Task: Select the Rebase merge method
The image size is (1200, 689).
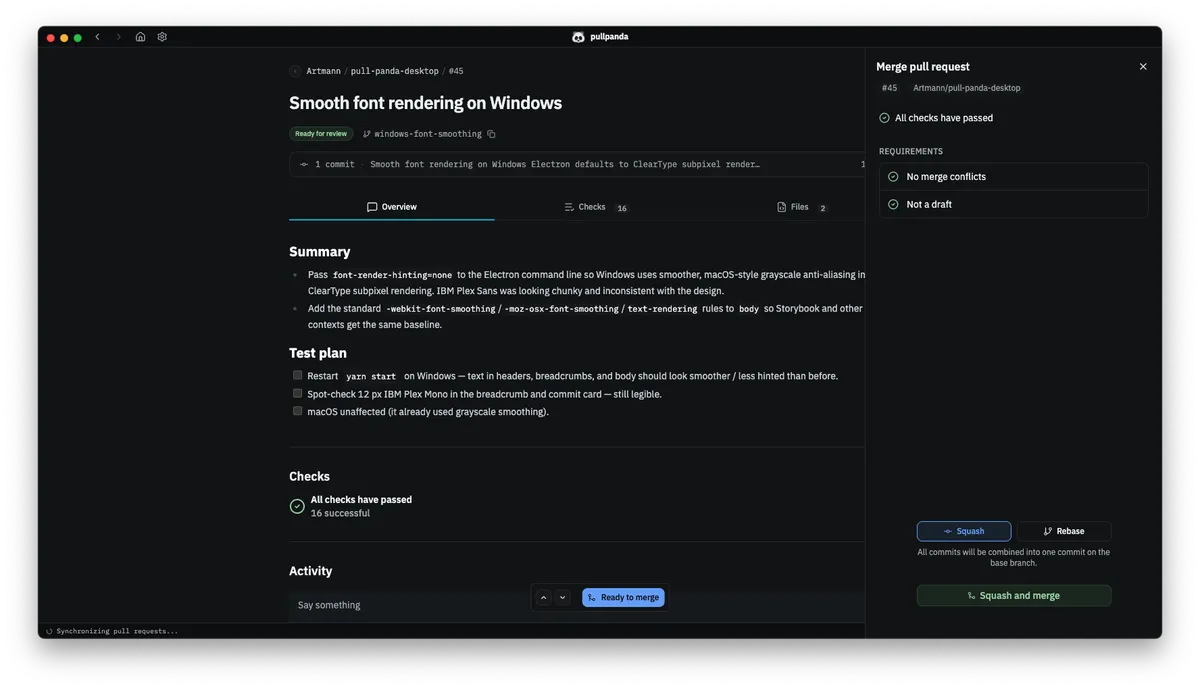Action: point(1064,531)
